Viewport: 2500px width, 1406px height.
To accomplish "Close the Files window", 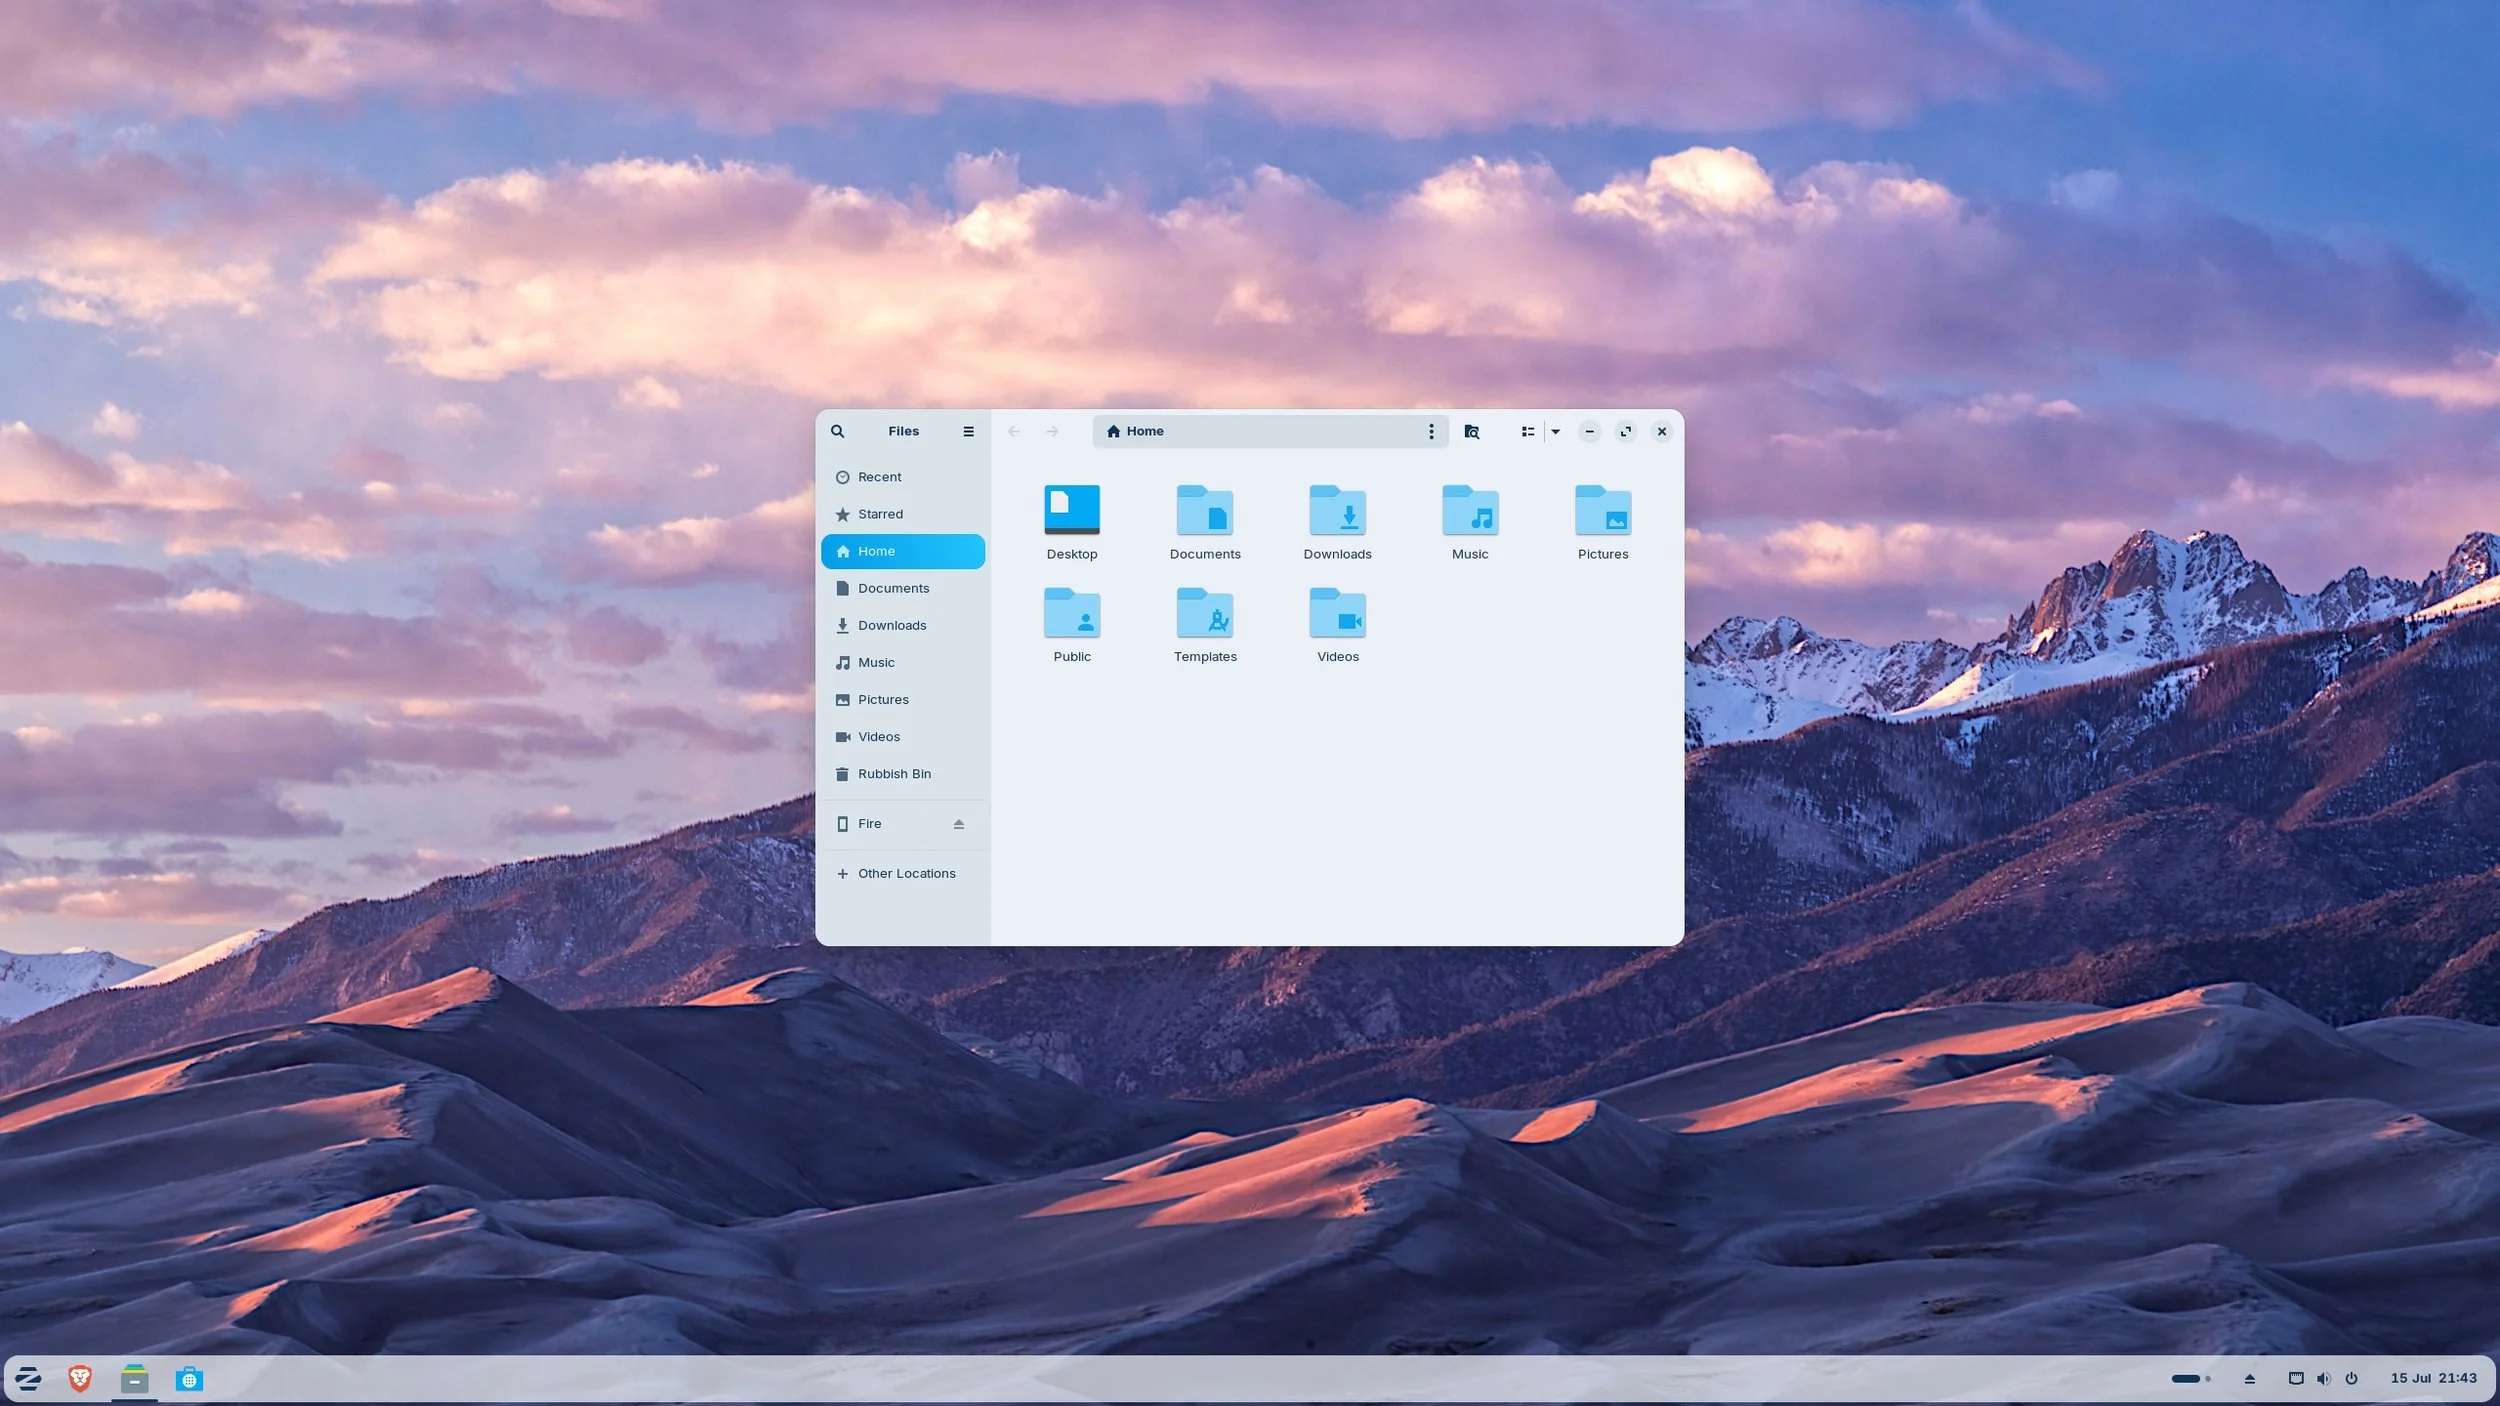I will pyautogui.click(x=1661, y=431).
